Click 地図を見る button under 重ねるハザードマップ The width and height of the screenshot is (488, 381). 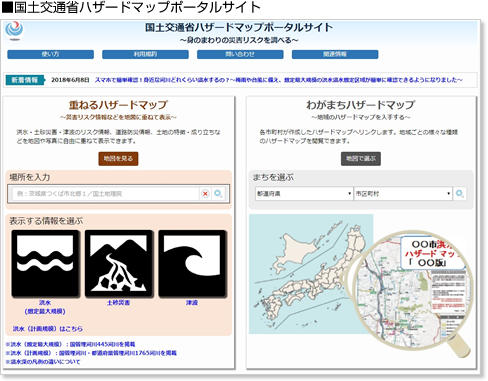click(x=118, y=159)
